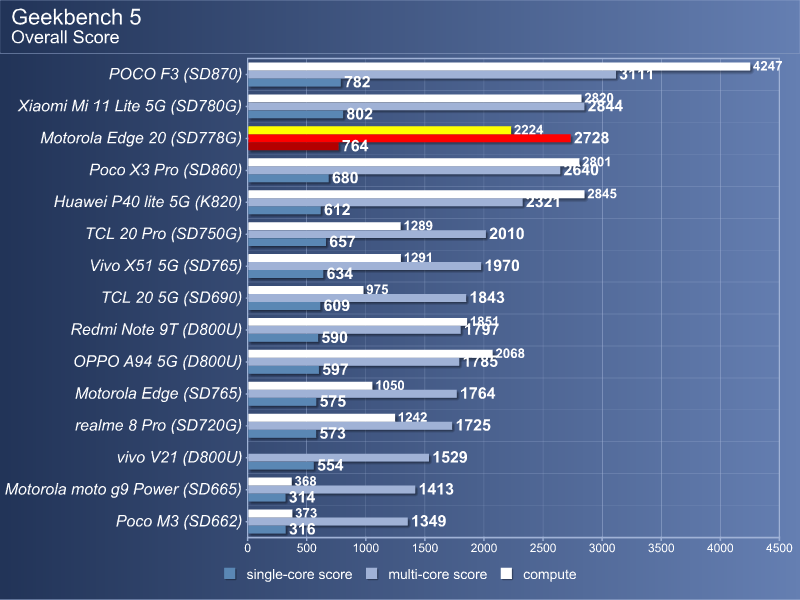The height and width of the screenshot is (600, 800).
Task: Select the vivo V21 (D800U) label
Action: tap(180, 457)
